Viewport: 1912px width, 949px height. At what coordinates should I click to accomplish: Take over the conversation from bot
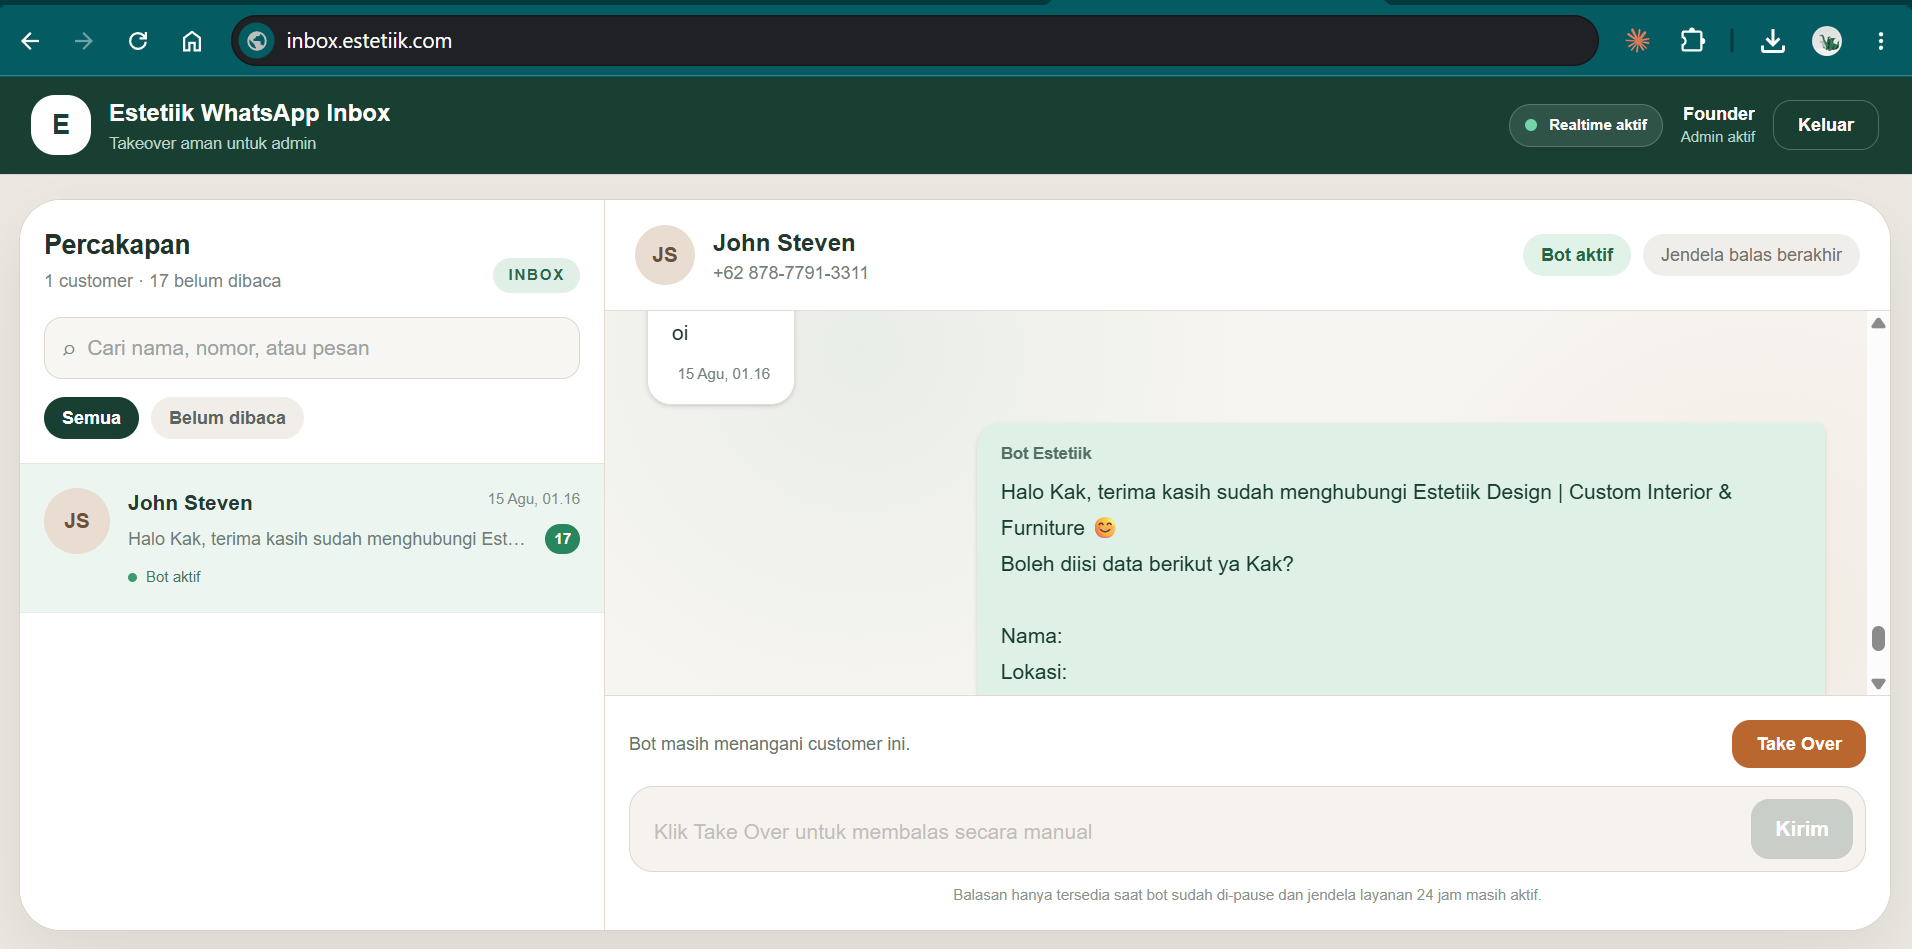pyautogui.click(x=1799, y=744)
